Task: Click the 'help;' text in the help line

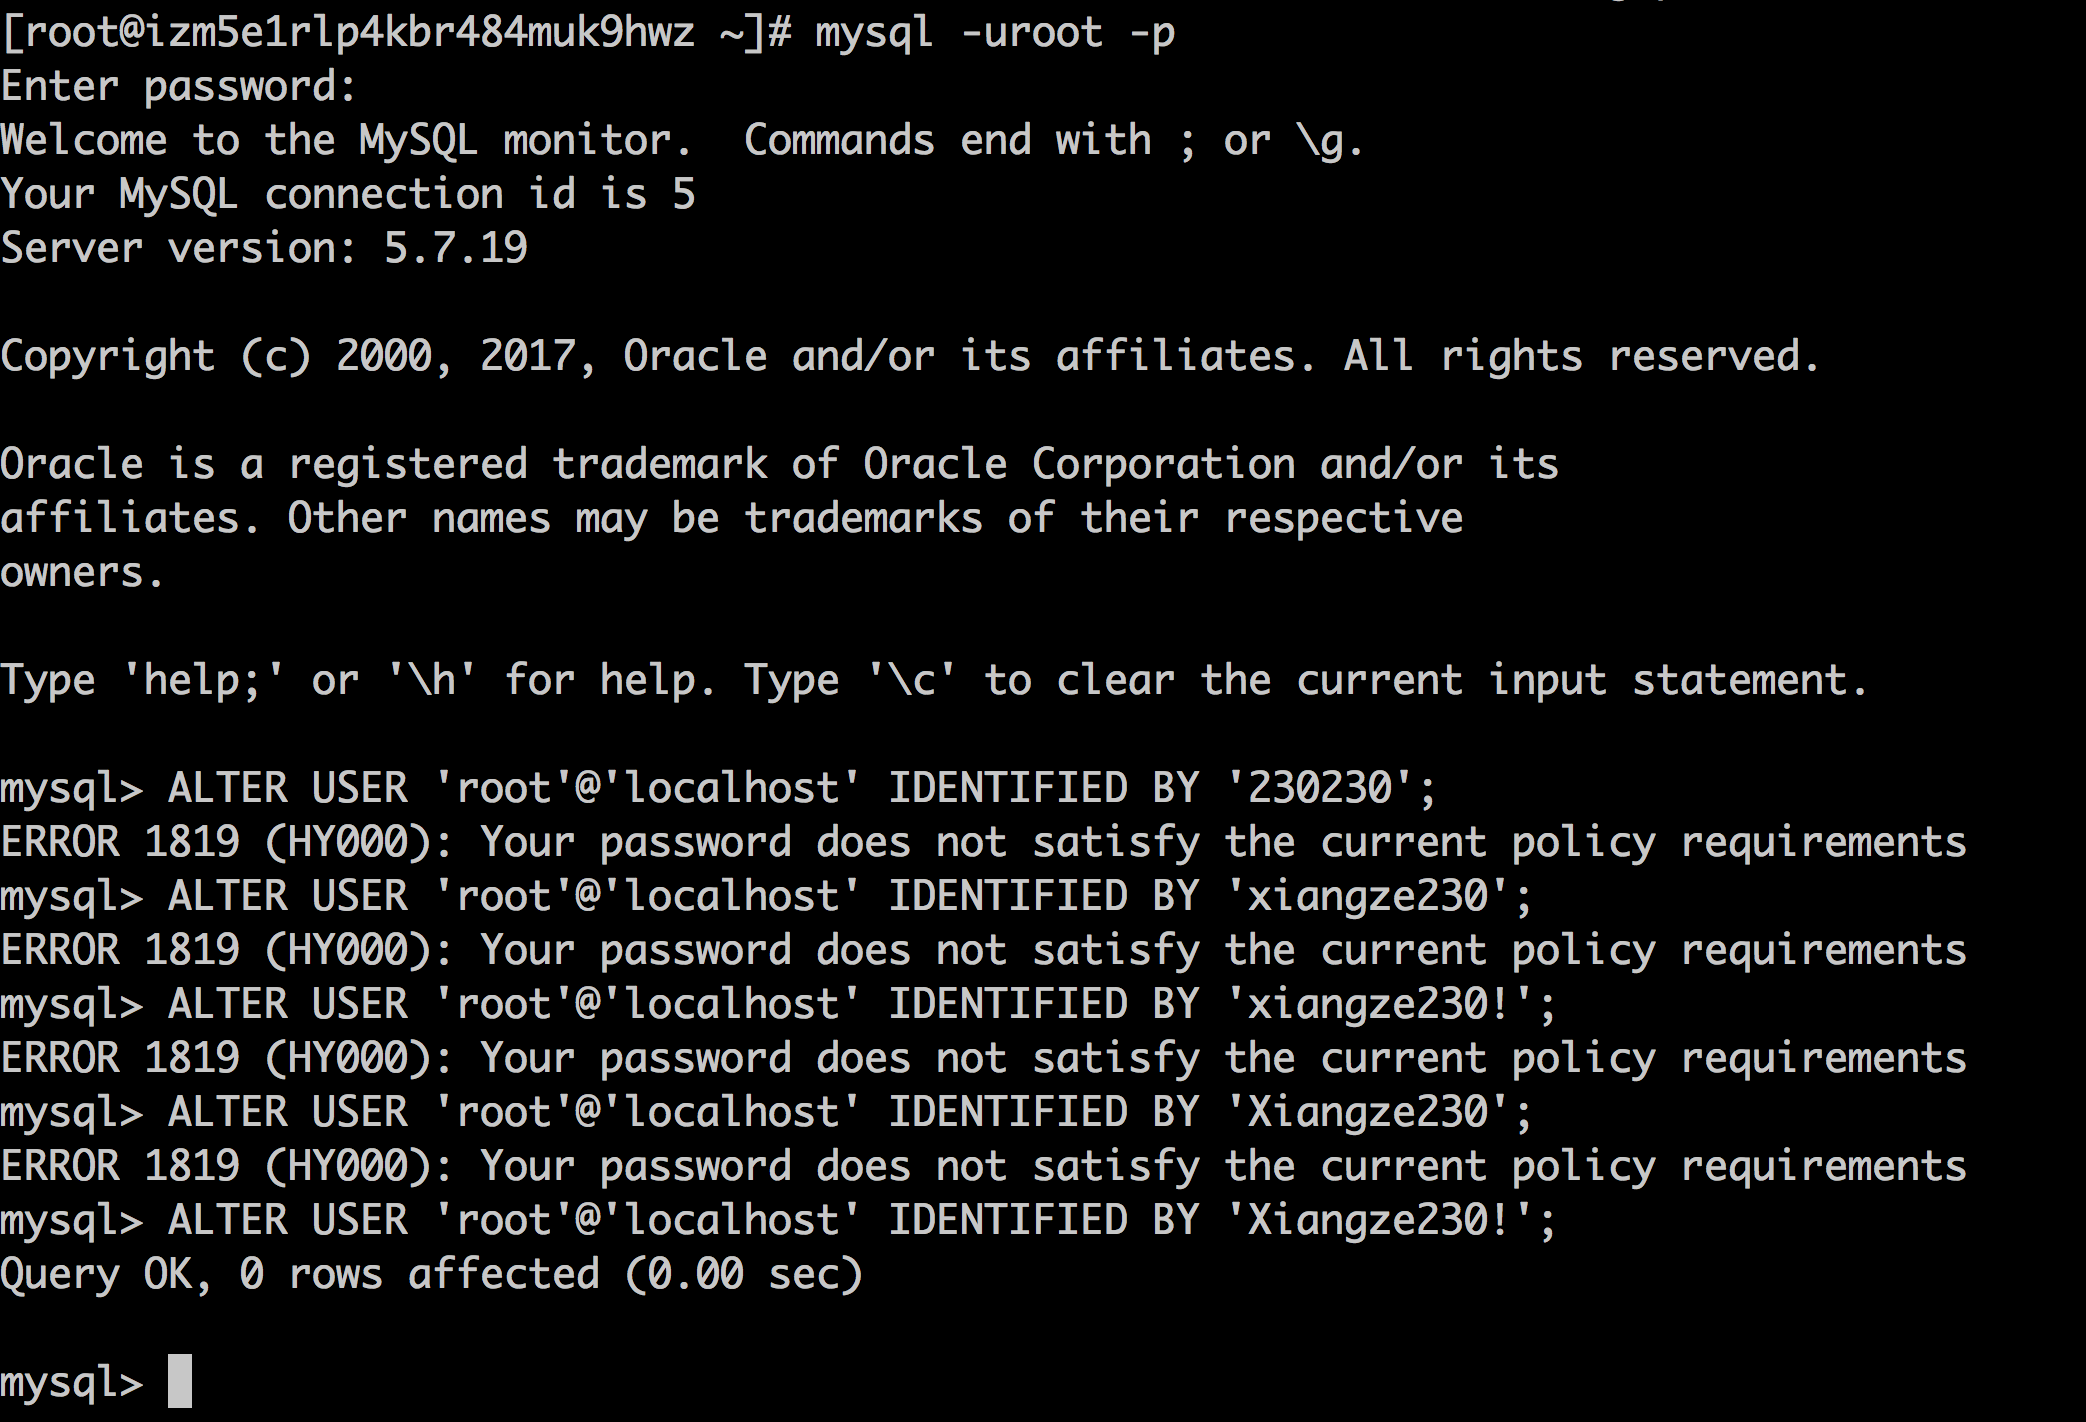Action: click(203, 680)
